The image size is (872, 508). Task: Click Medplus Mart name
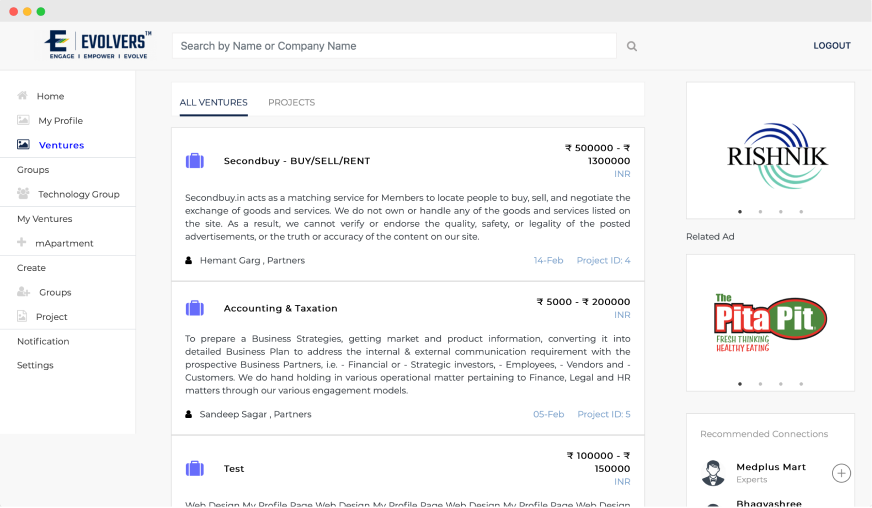click(771, 467)
